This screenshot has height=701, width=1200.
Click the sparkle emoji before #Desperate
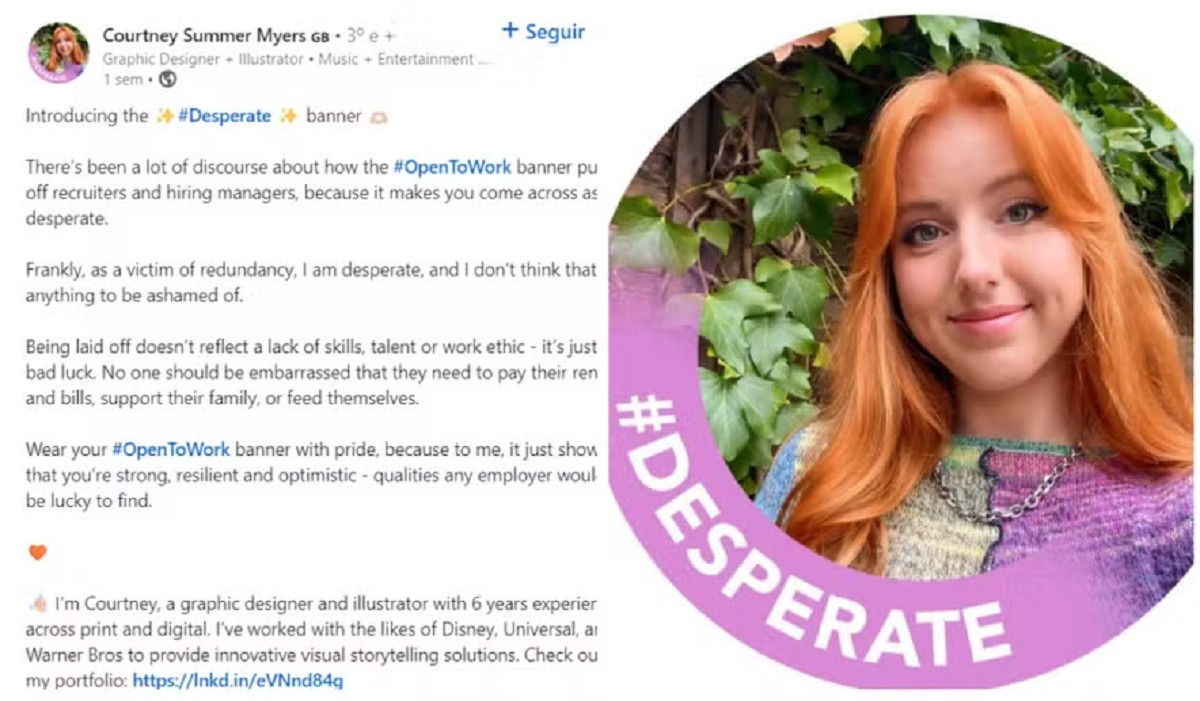164,116
